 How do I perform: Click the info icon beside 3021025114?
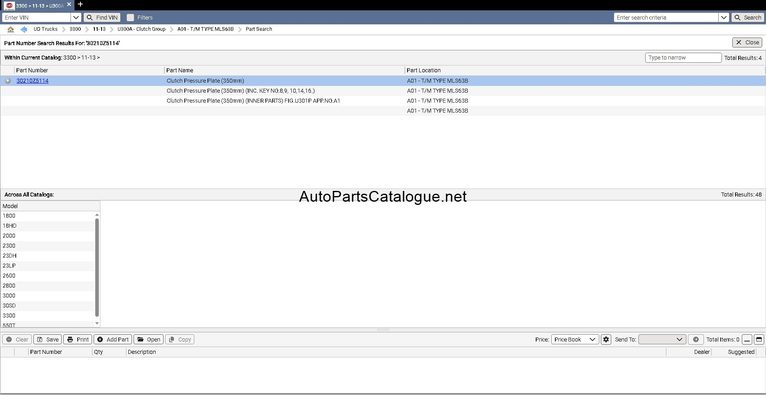8,81
